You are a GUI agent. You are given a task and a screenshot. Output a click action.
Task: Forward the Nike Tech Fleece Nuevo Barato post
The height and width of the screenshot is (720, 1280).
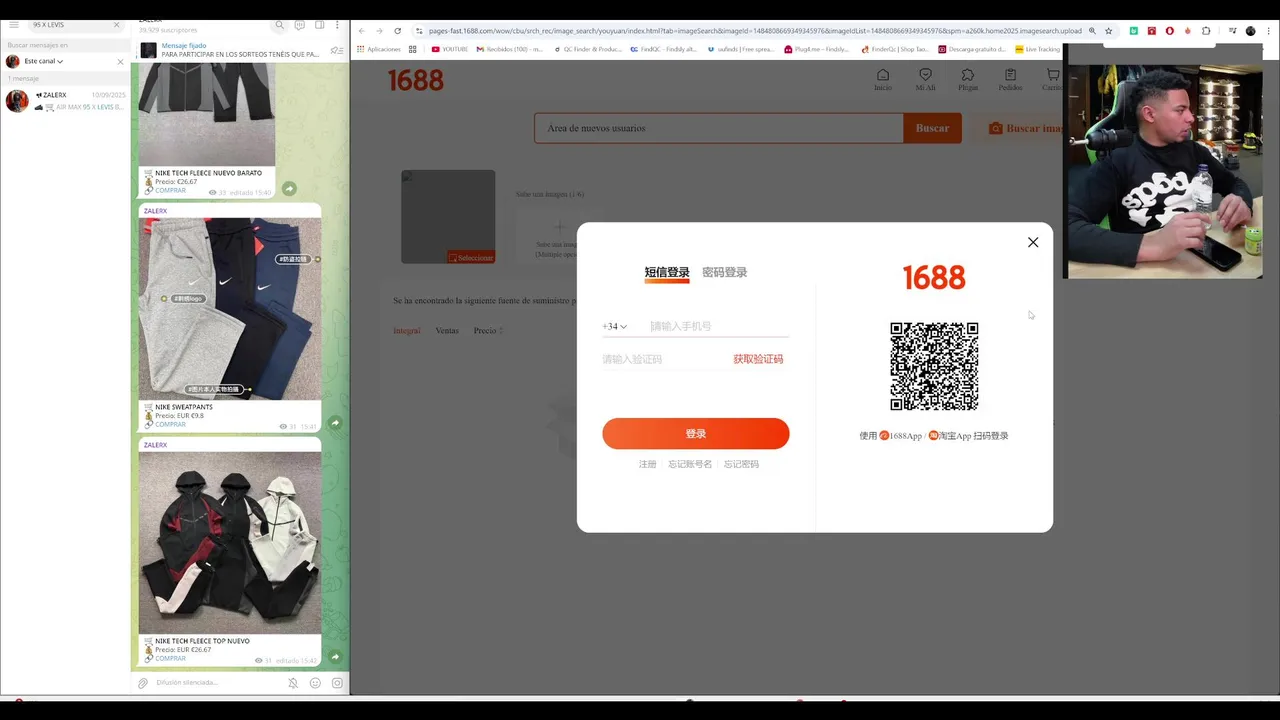tap(289, 189)
